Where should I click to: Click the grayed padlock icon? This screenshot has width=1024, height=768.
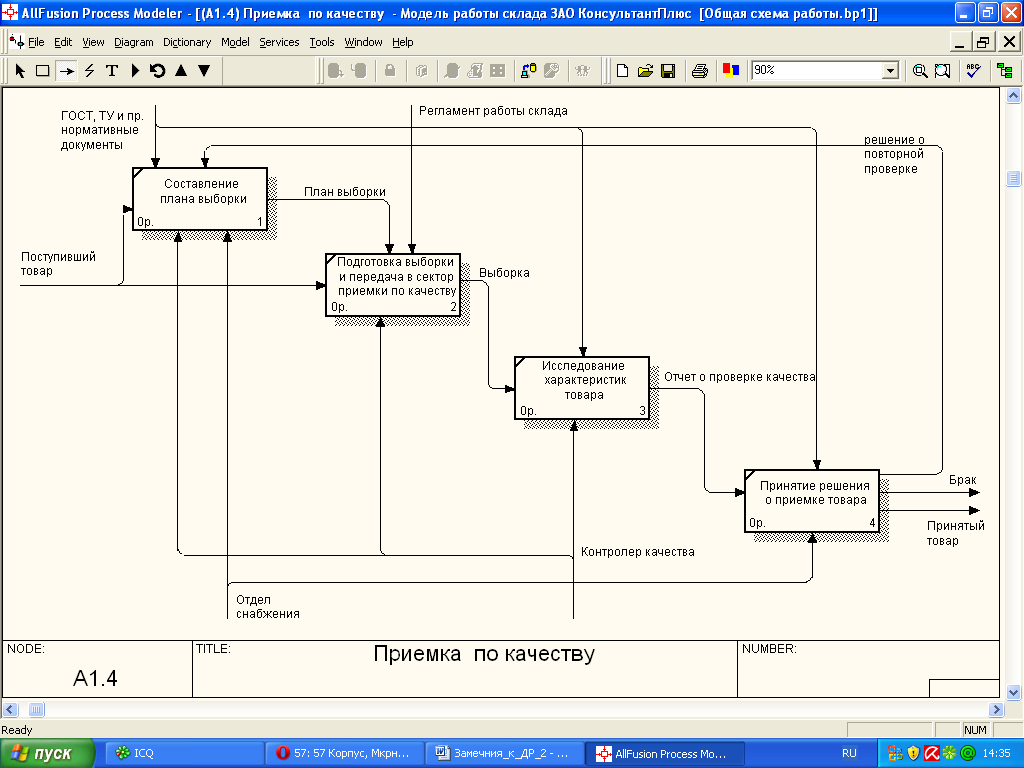pos(390,71)
